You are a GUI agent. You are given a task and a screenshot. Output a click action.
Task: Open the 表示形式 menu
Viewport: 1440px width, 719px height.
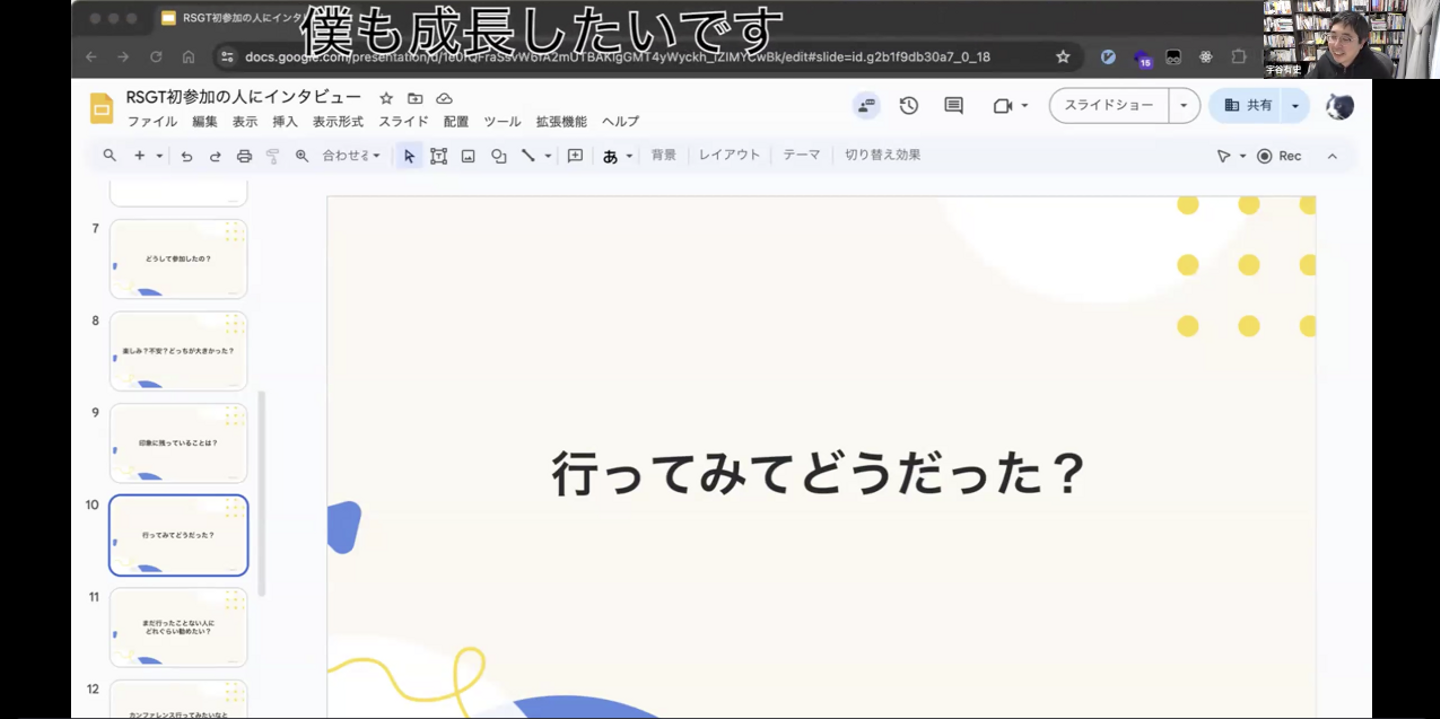(x=338, y=122)
